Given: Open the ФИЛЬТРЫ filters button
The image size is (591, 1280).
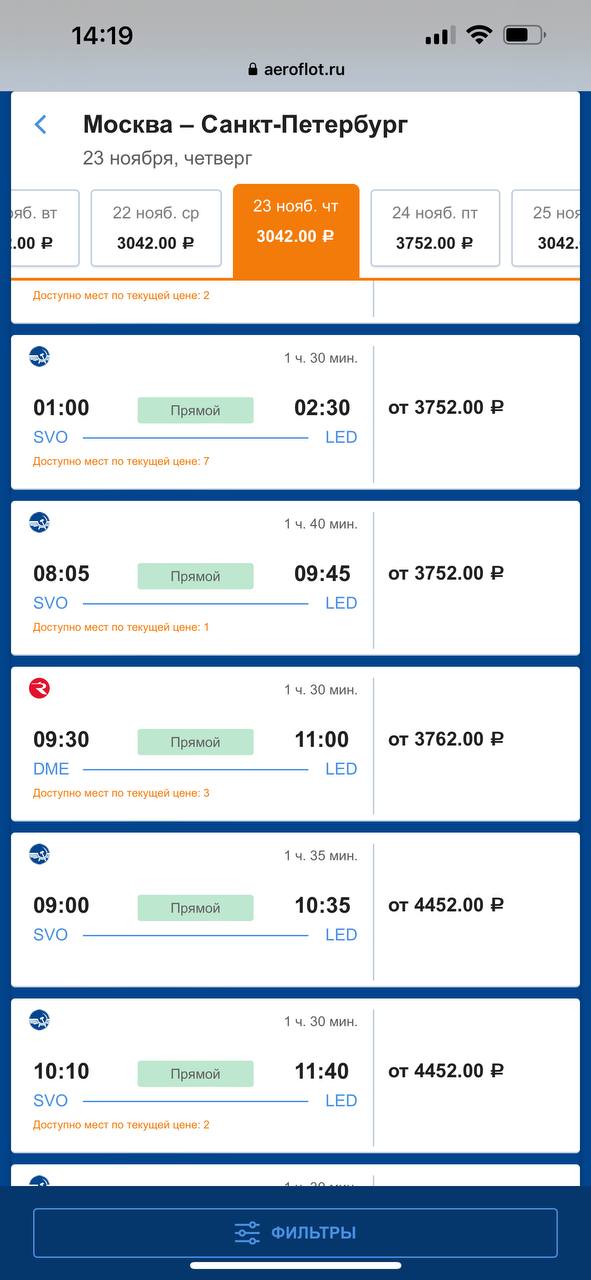Looking at the screenshot, I should pyautogui.click(x=295, y=1233).
